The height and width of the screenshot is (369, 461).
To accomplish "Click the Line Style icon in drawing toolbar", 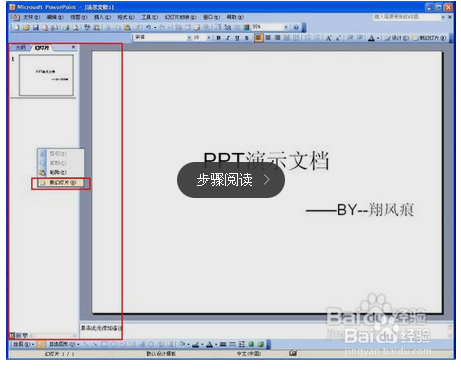I will 223,344.
